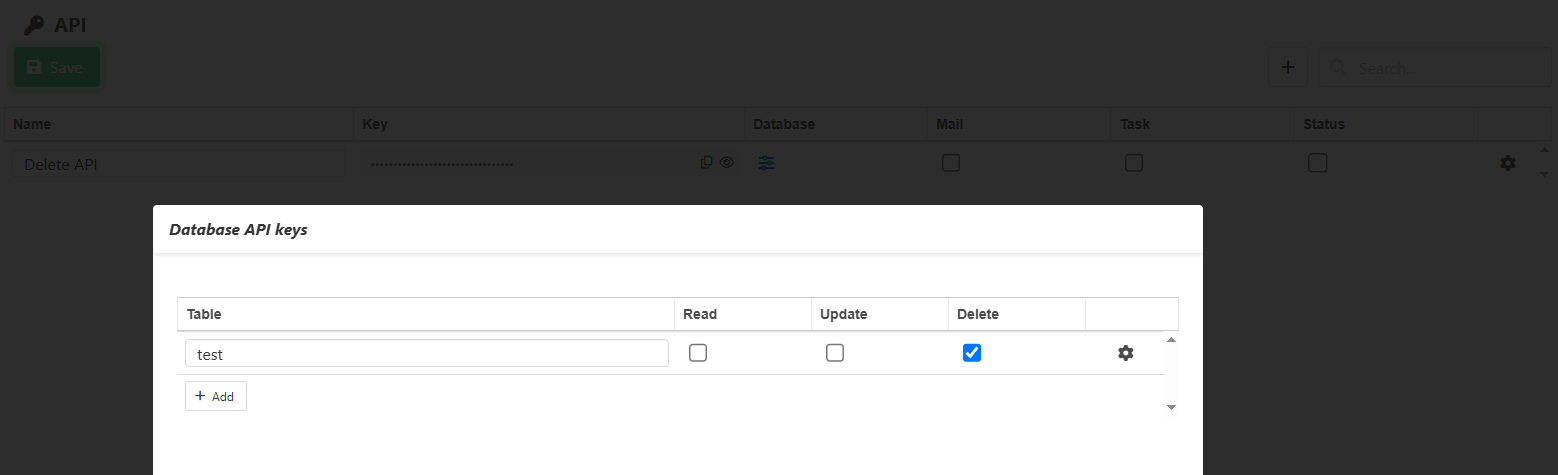Toggle the Status checkbox for Delete API

[x=1318, y=163]
